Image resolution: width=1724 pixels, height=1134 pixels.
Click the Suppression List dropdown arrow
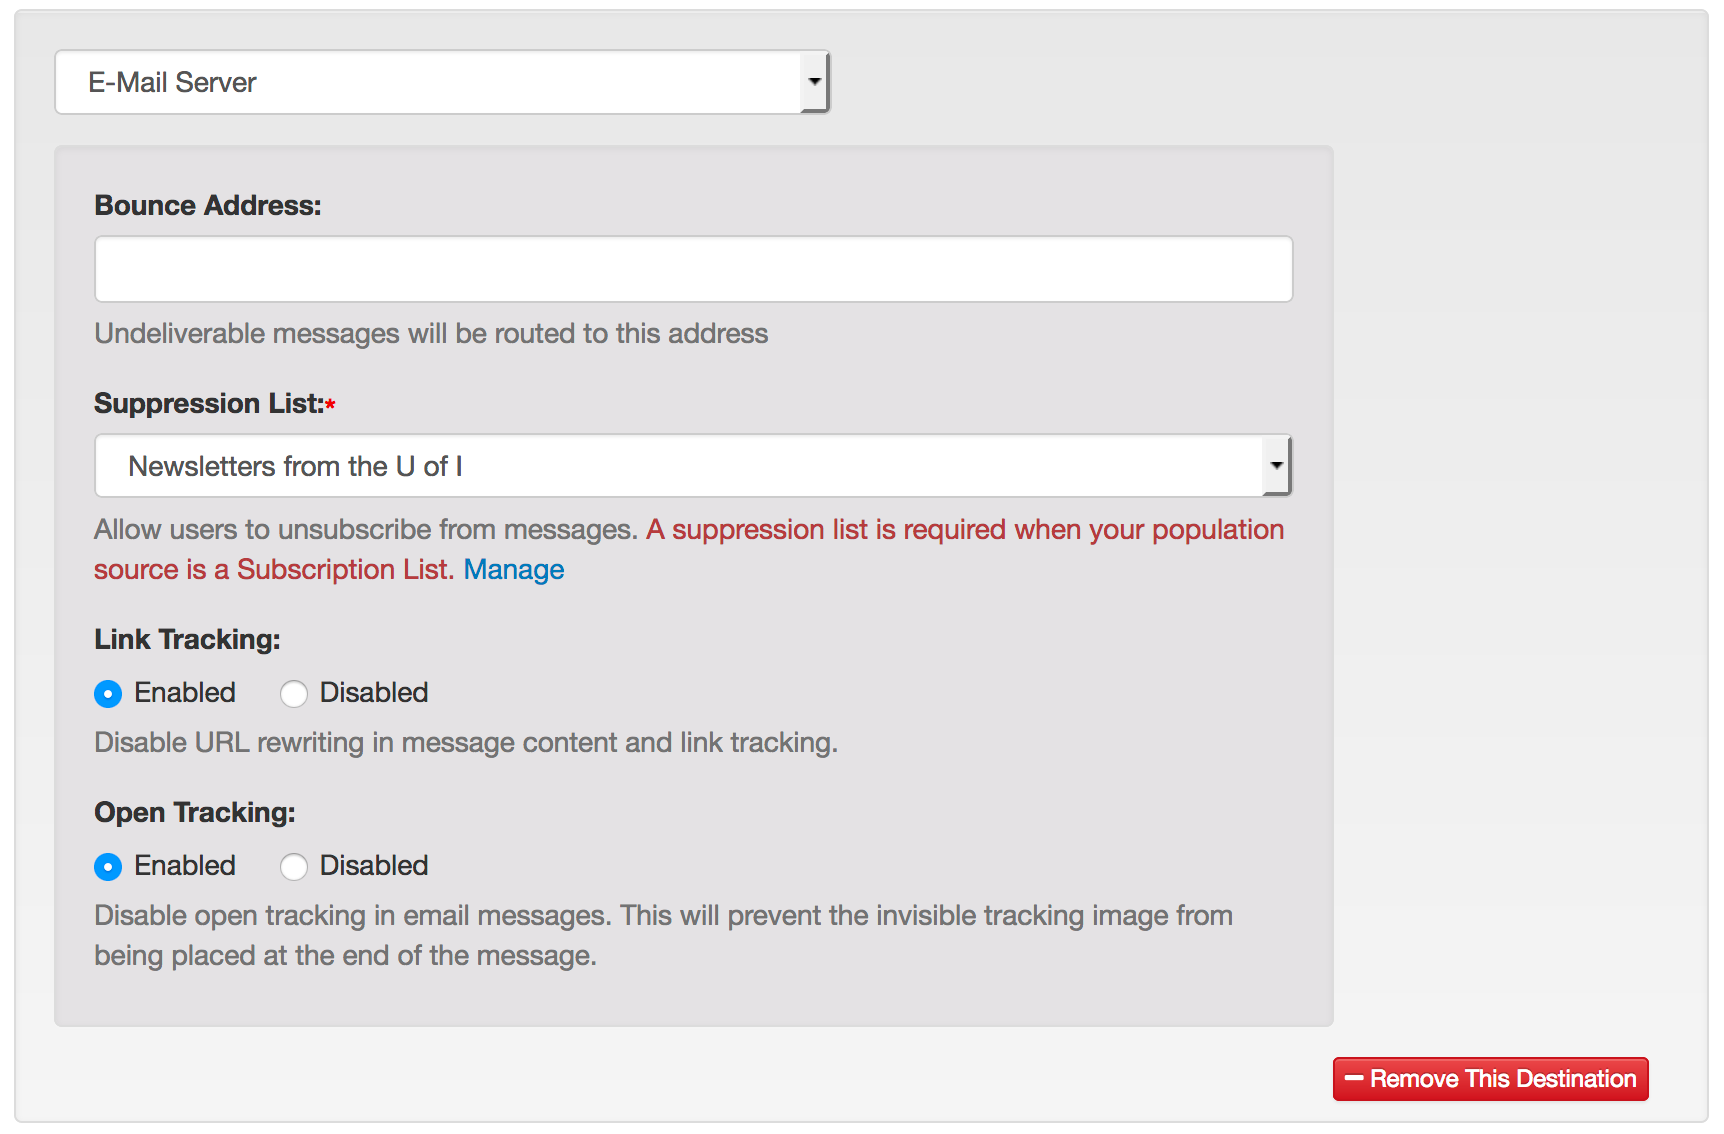[1276, 466]
